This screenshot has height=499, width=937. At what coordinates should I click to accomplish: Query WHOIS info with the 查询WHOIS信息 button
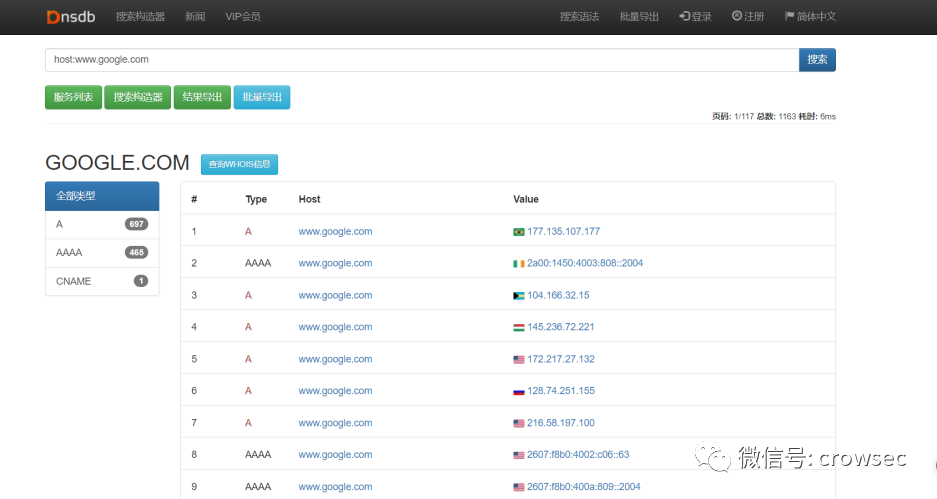(x=239, y=164)
